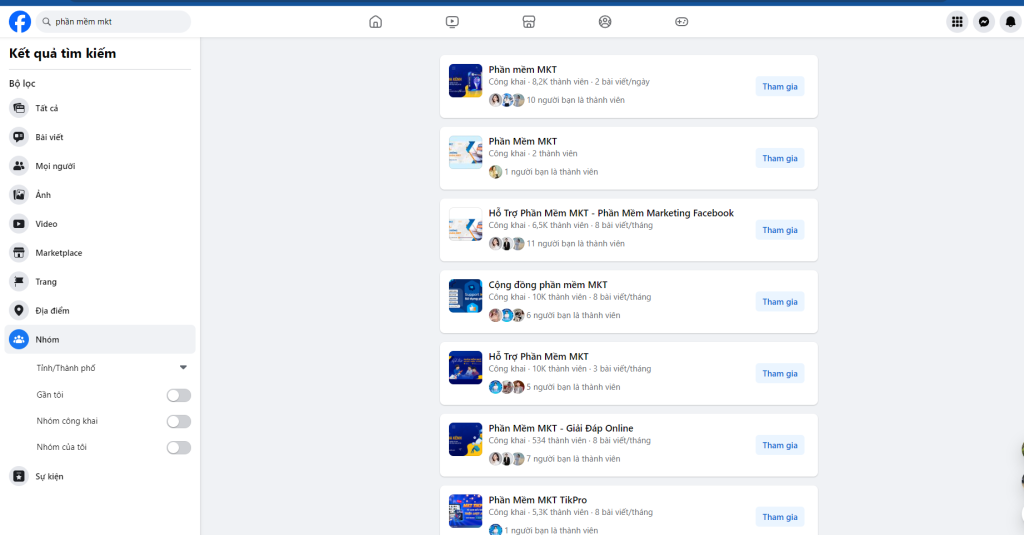Join 'Phần Mềm MKT - Giải Đáp Online'

[780, 446]
